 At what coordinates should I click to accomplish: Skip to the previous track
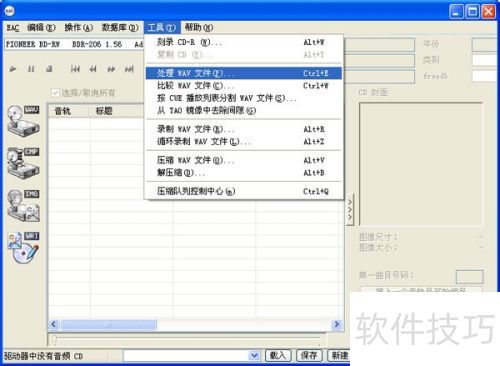(x=75, y=69)
